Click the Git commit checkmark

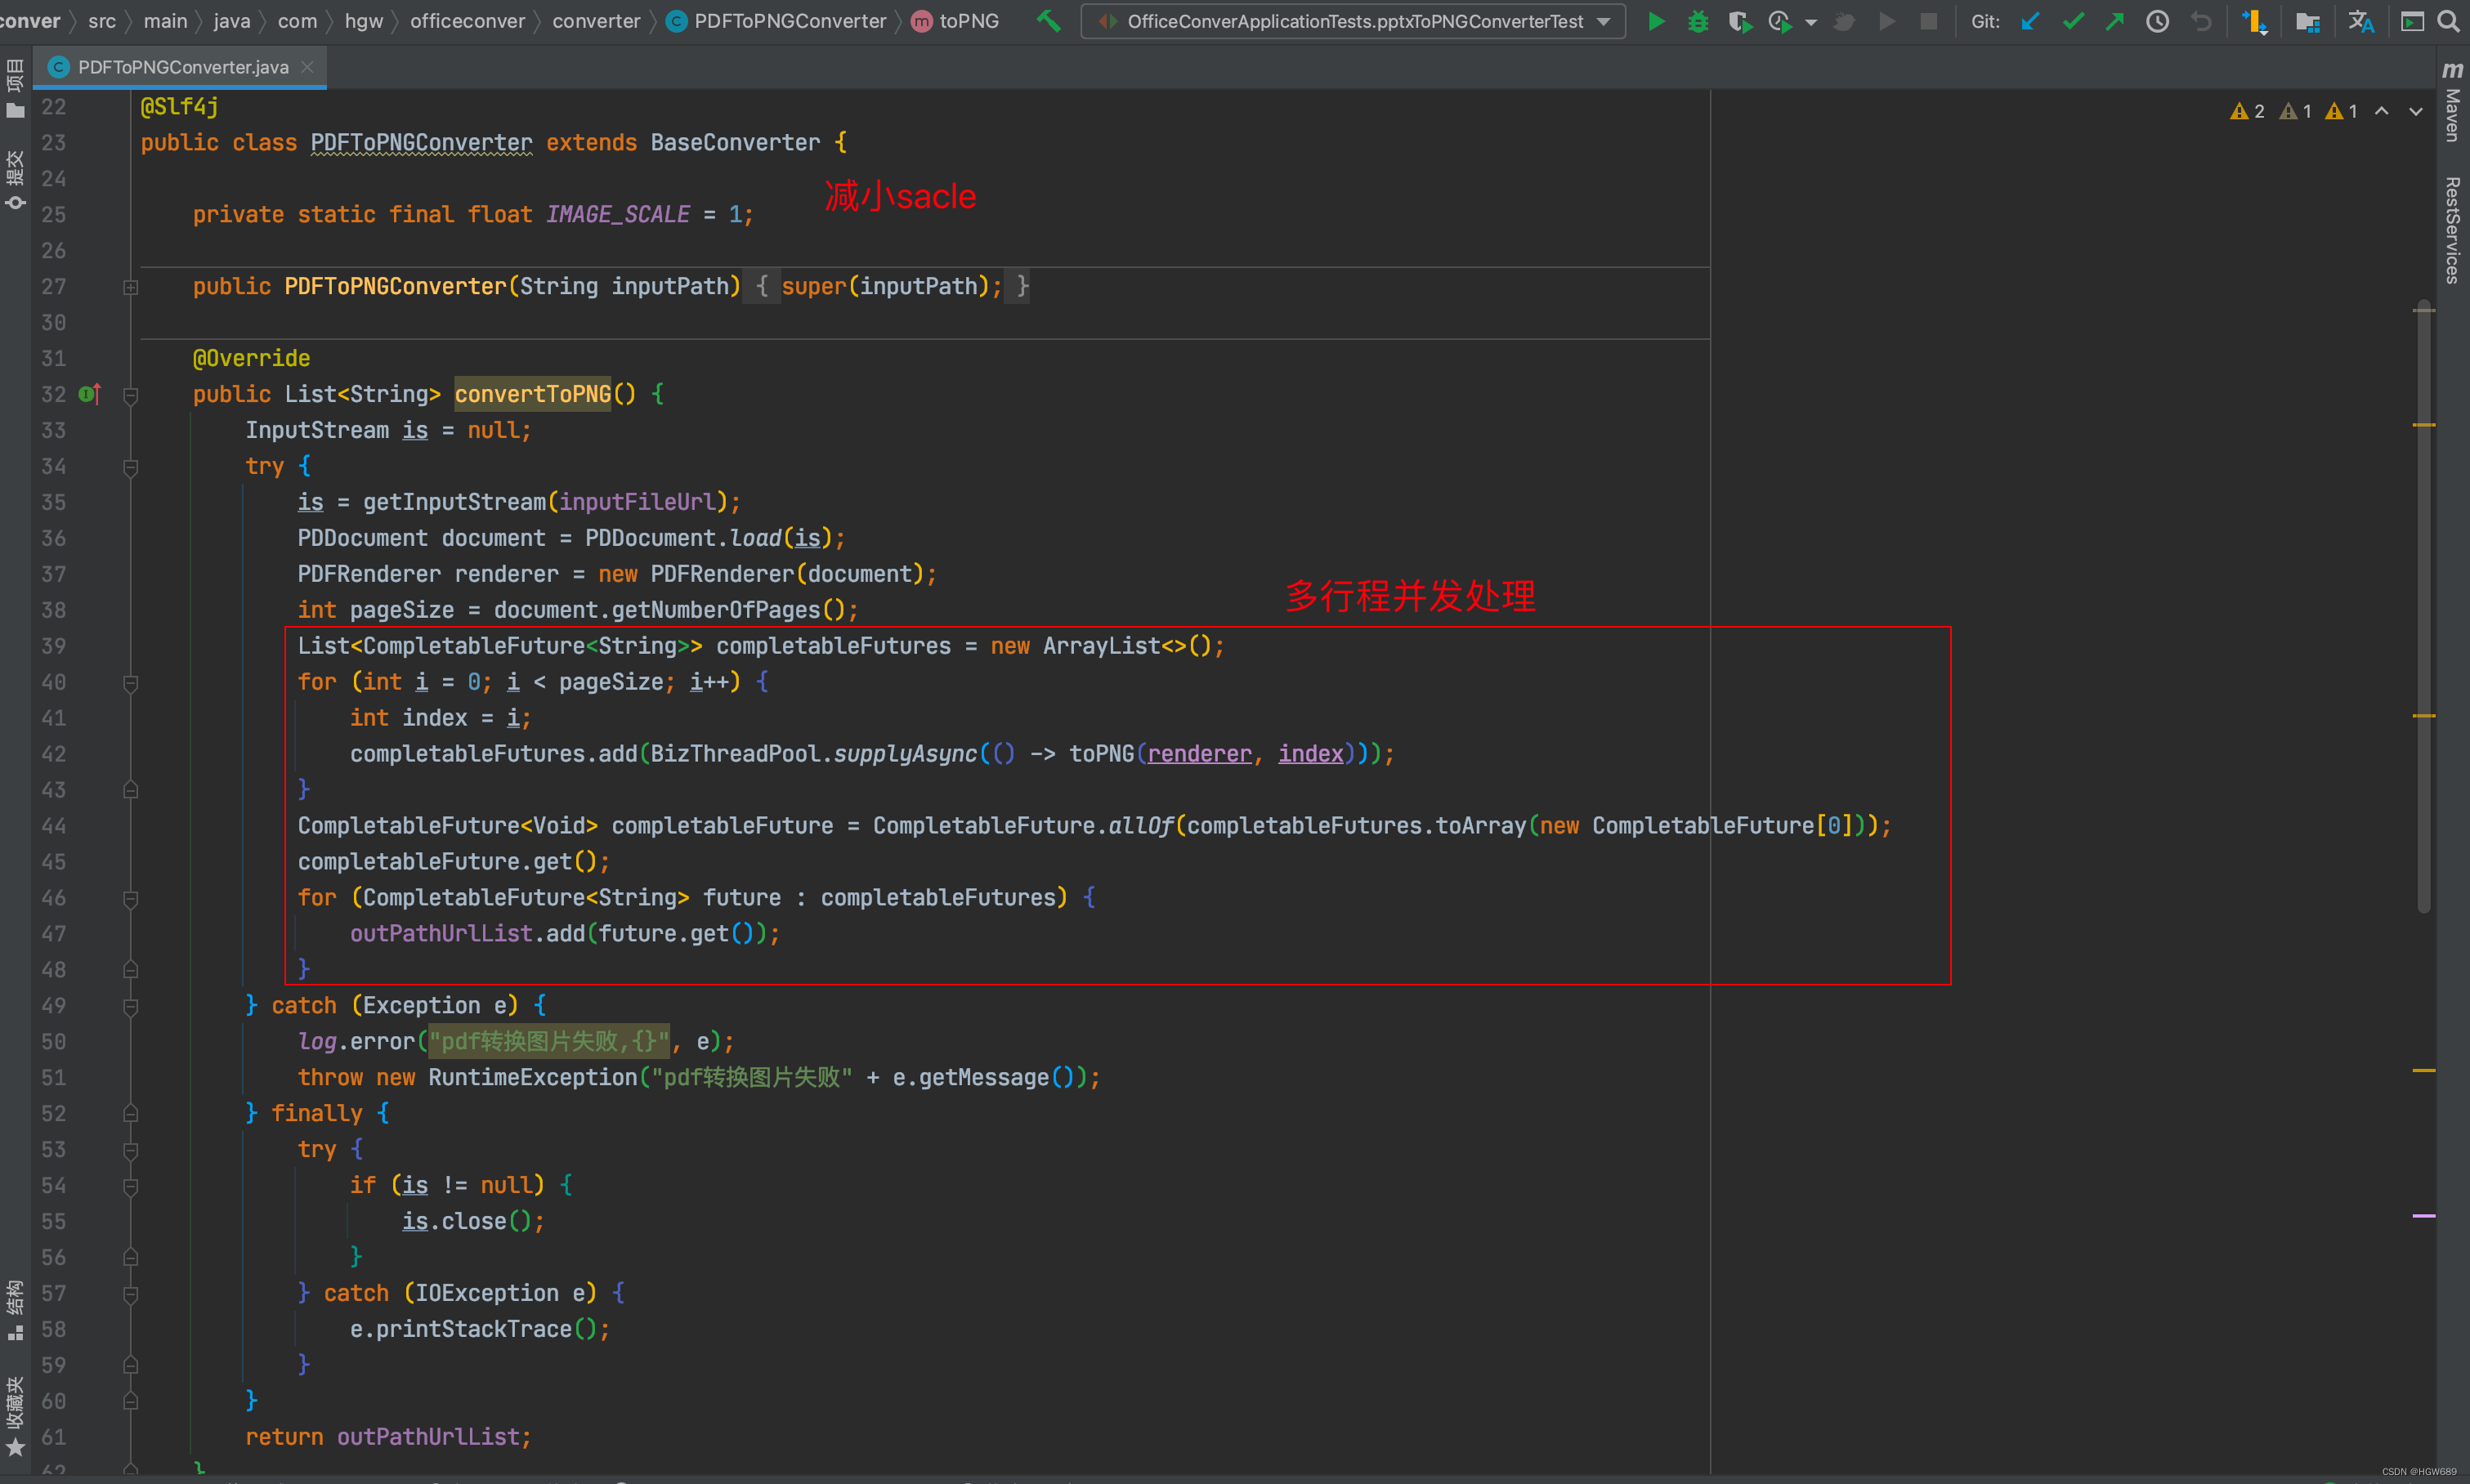click(2073, 21)
